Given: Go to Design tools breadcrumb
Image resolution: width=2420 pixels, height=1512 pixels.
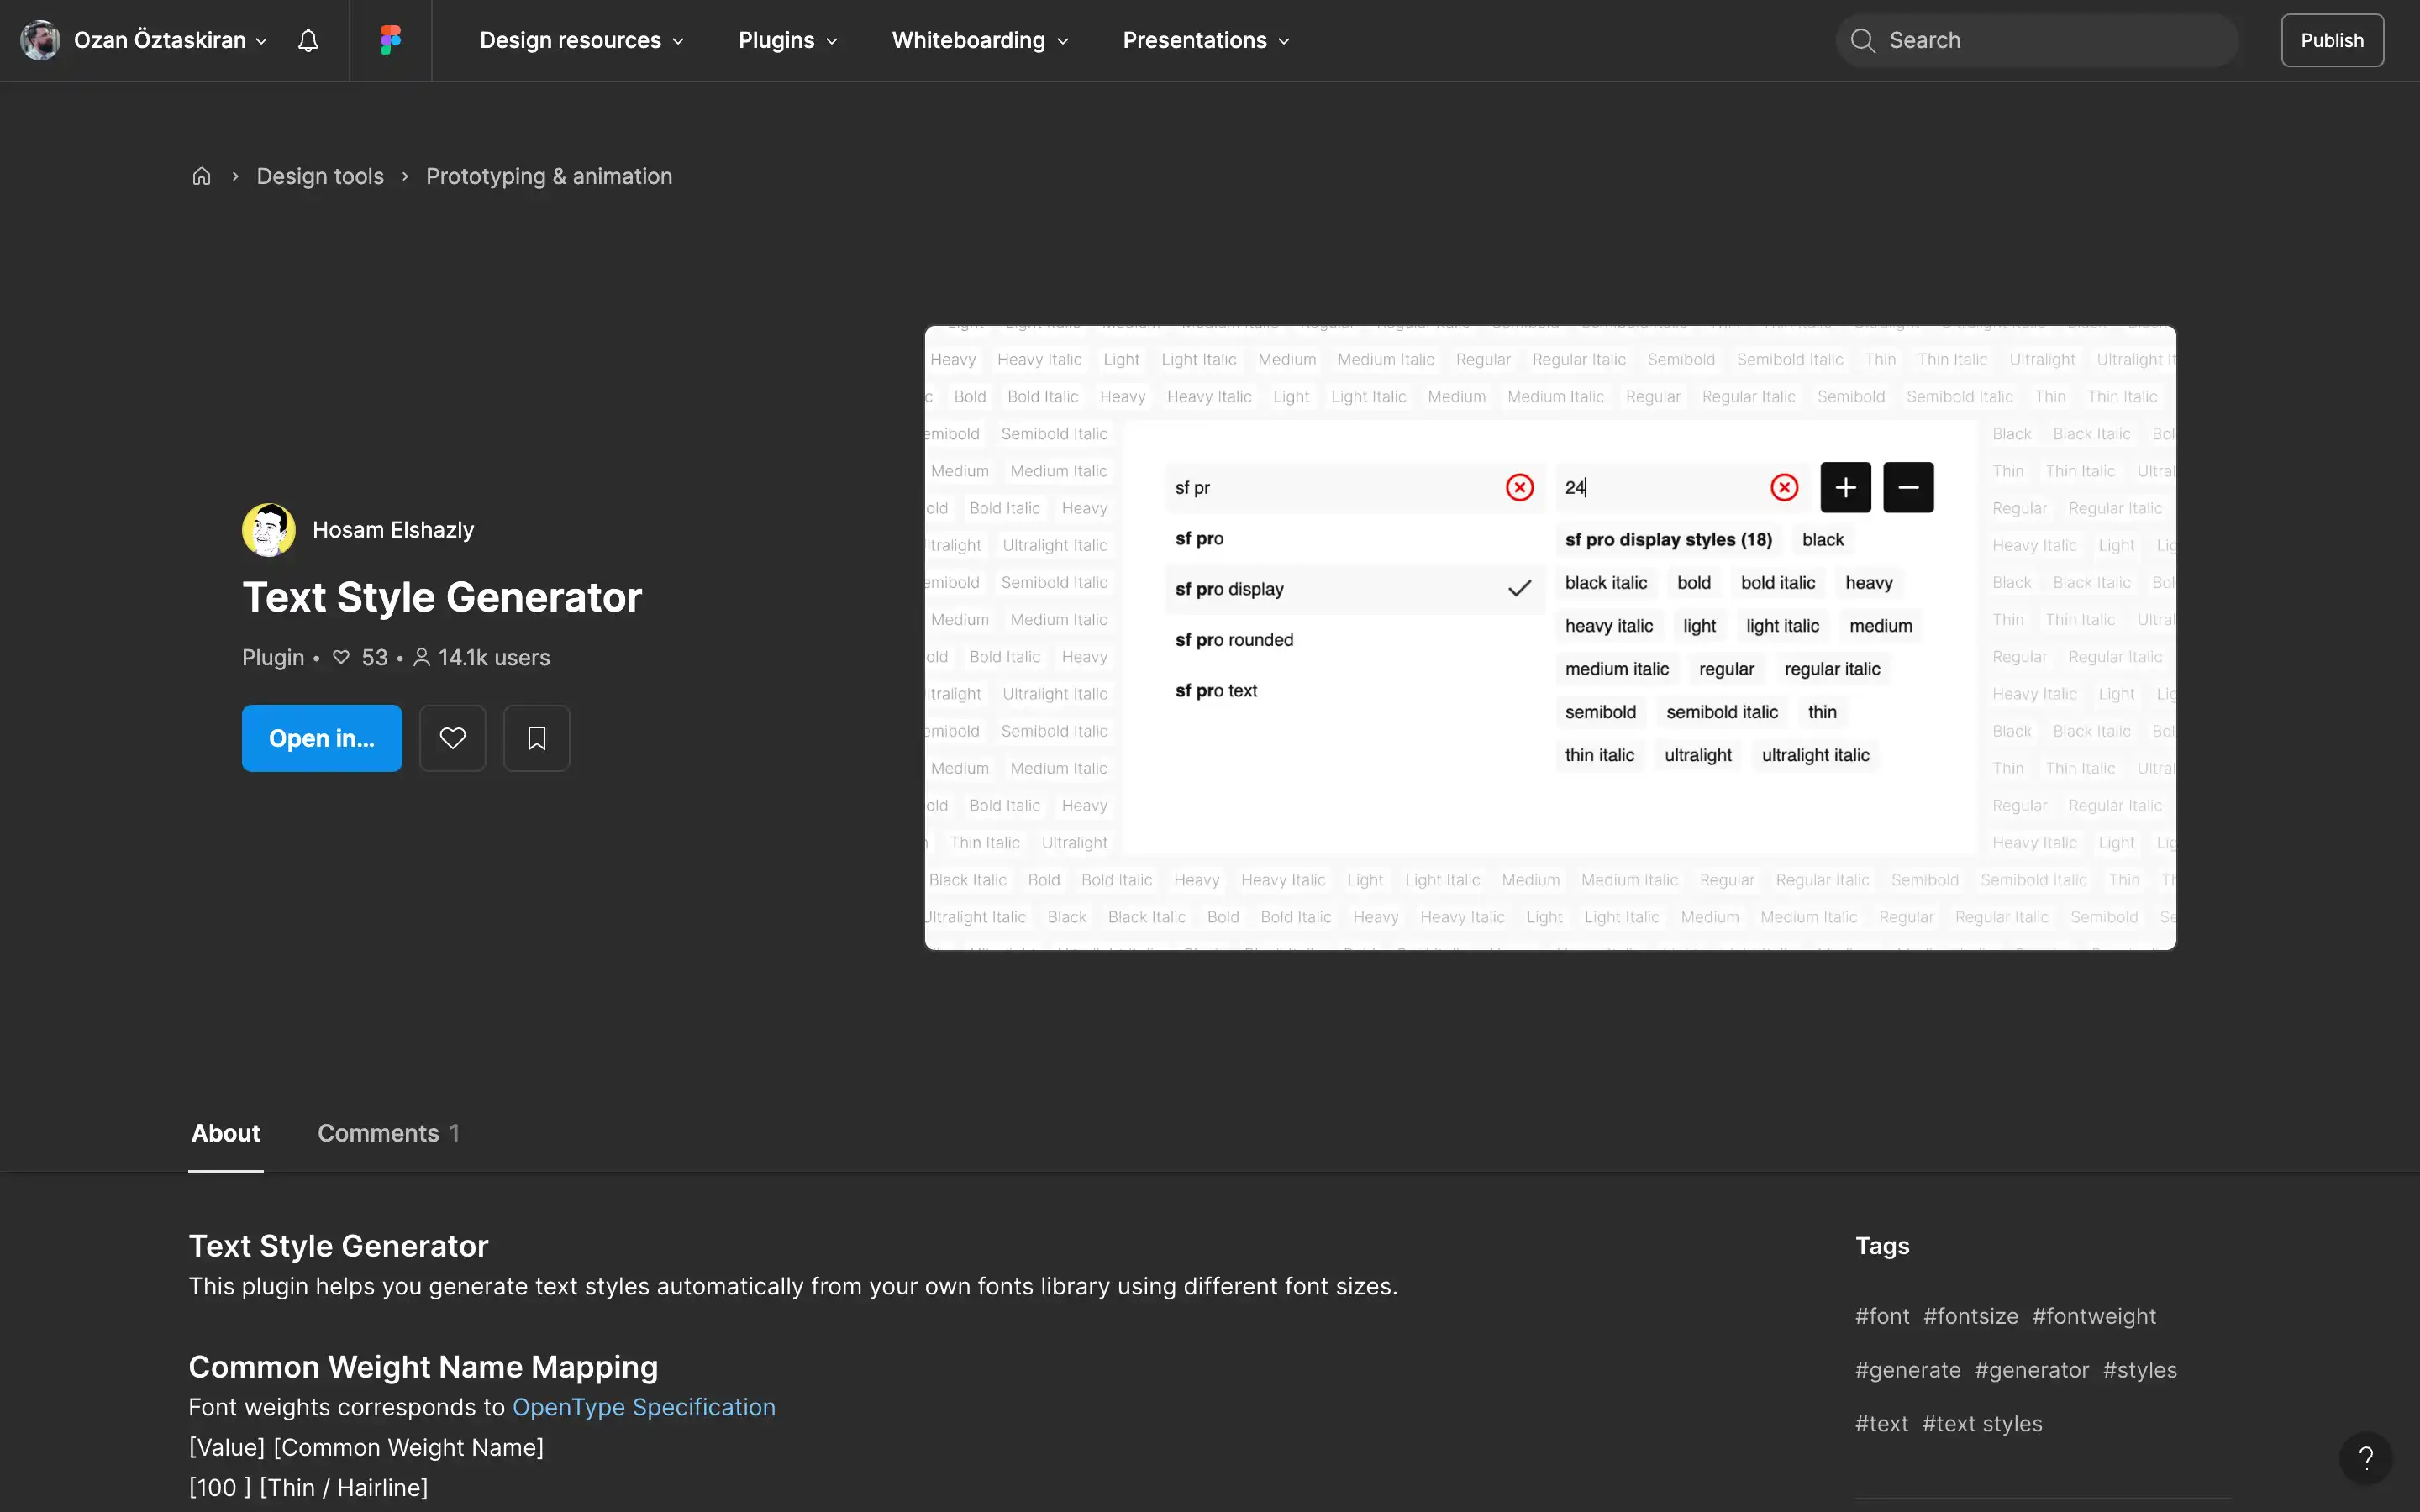Looking at the screenshot, I should coord(320,176).
